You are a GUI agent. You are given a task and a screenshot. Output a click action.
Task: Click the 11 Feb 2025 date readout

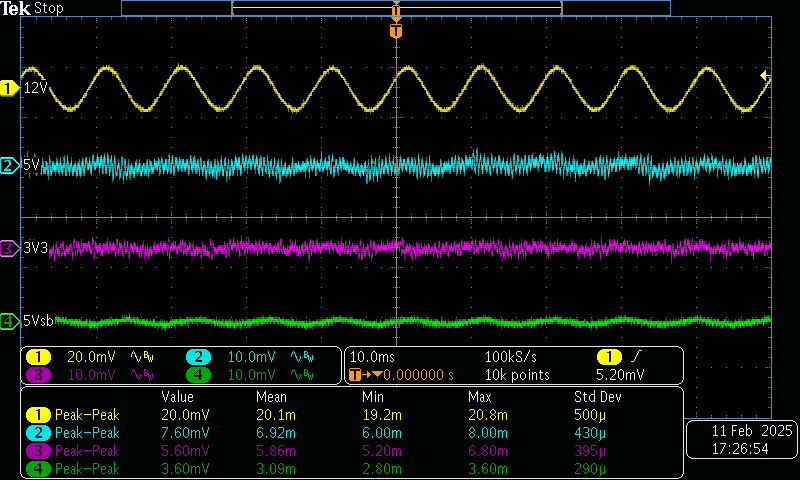point(752,431)
